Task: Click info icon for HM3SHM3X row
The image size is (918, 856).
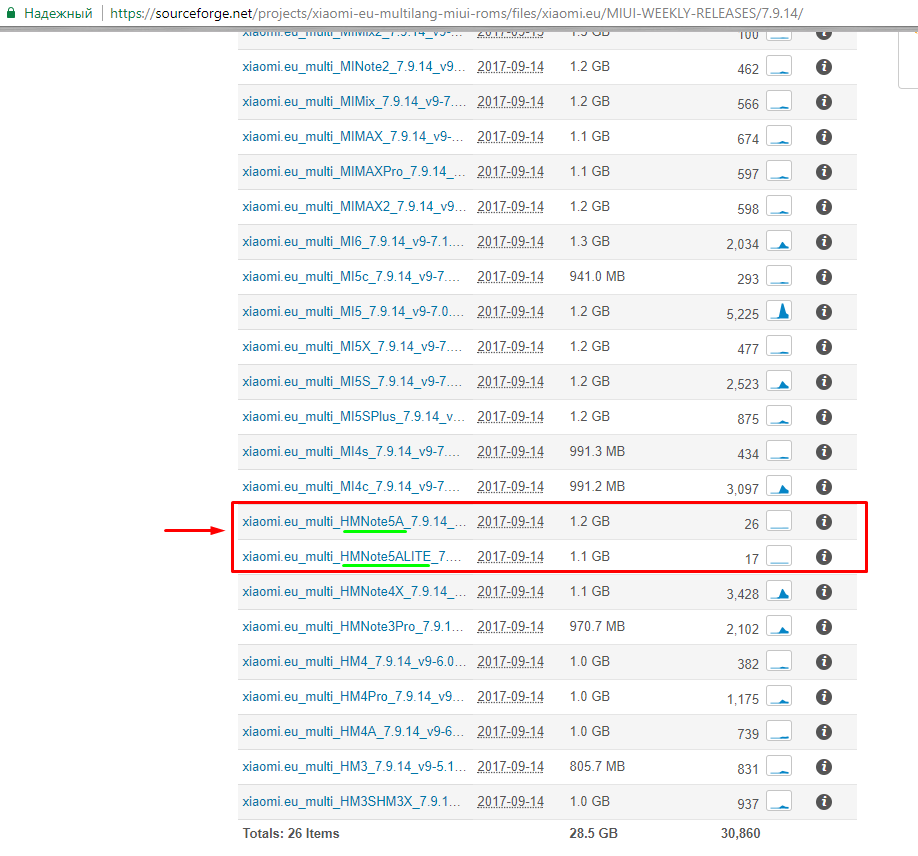Action: [x=823, y=801]
